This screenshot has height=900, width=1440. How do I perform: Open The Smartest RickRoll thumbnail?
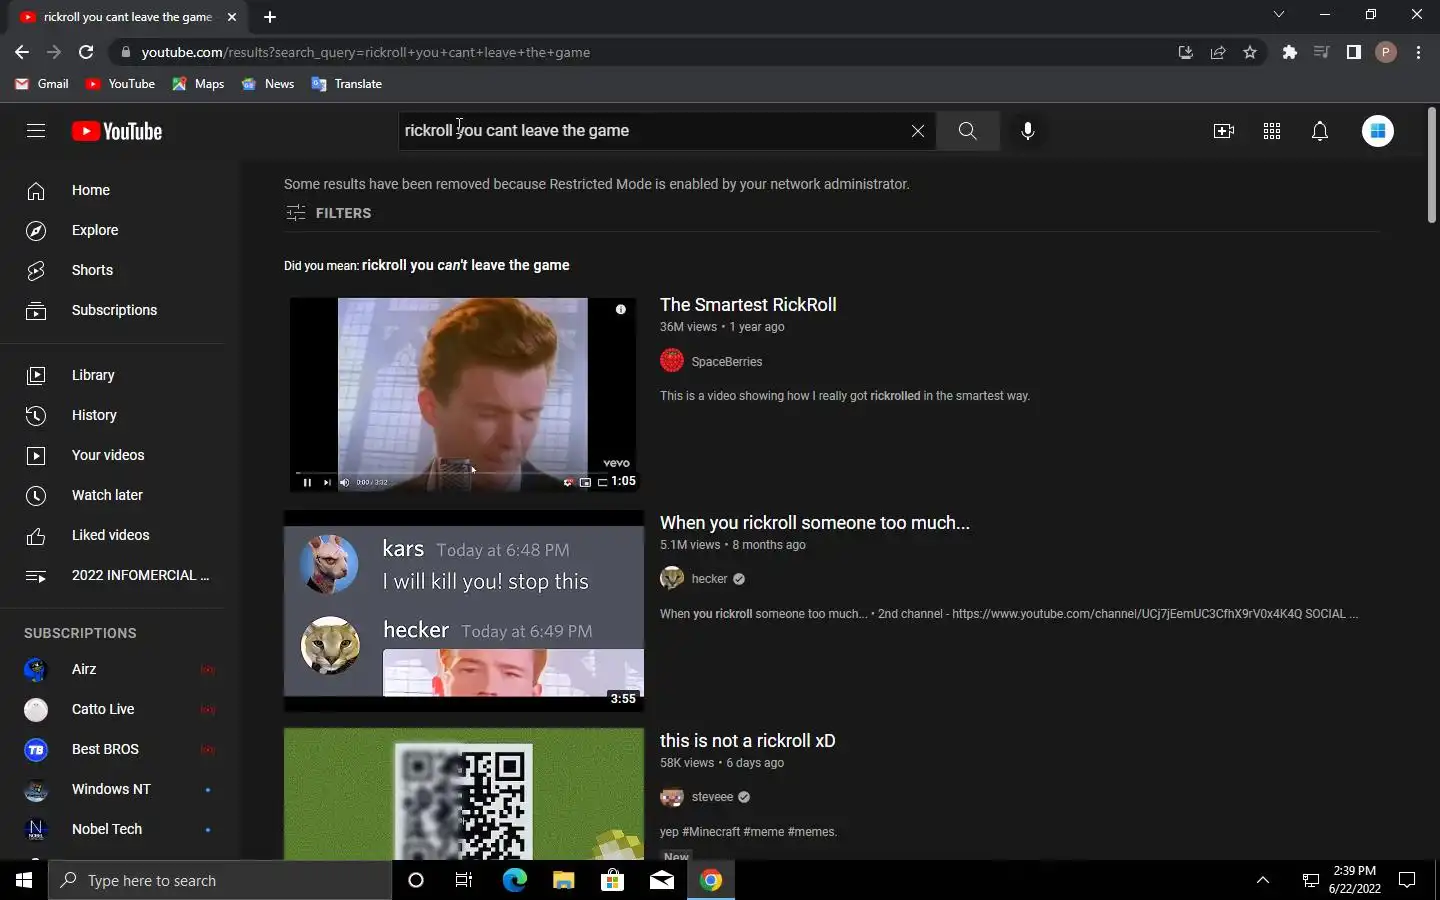tap(464, 395)
